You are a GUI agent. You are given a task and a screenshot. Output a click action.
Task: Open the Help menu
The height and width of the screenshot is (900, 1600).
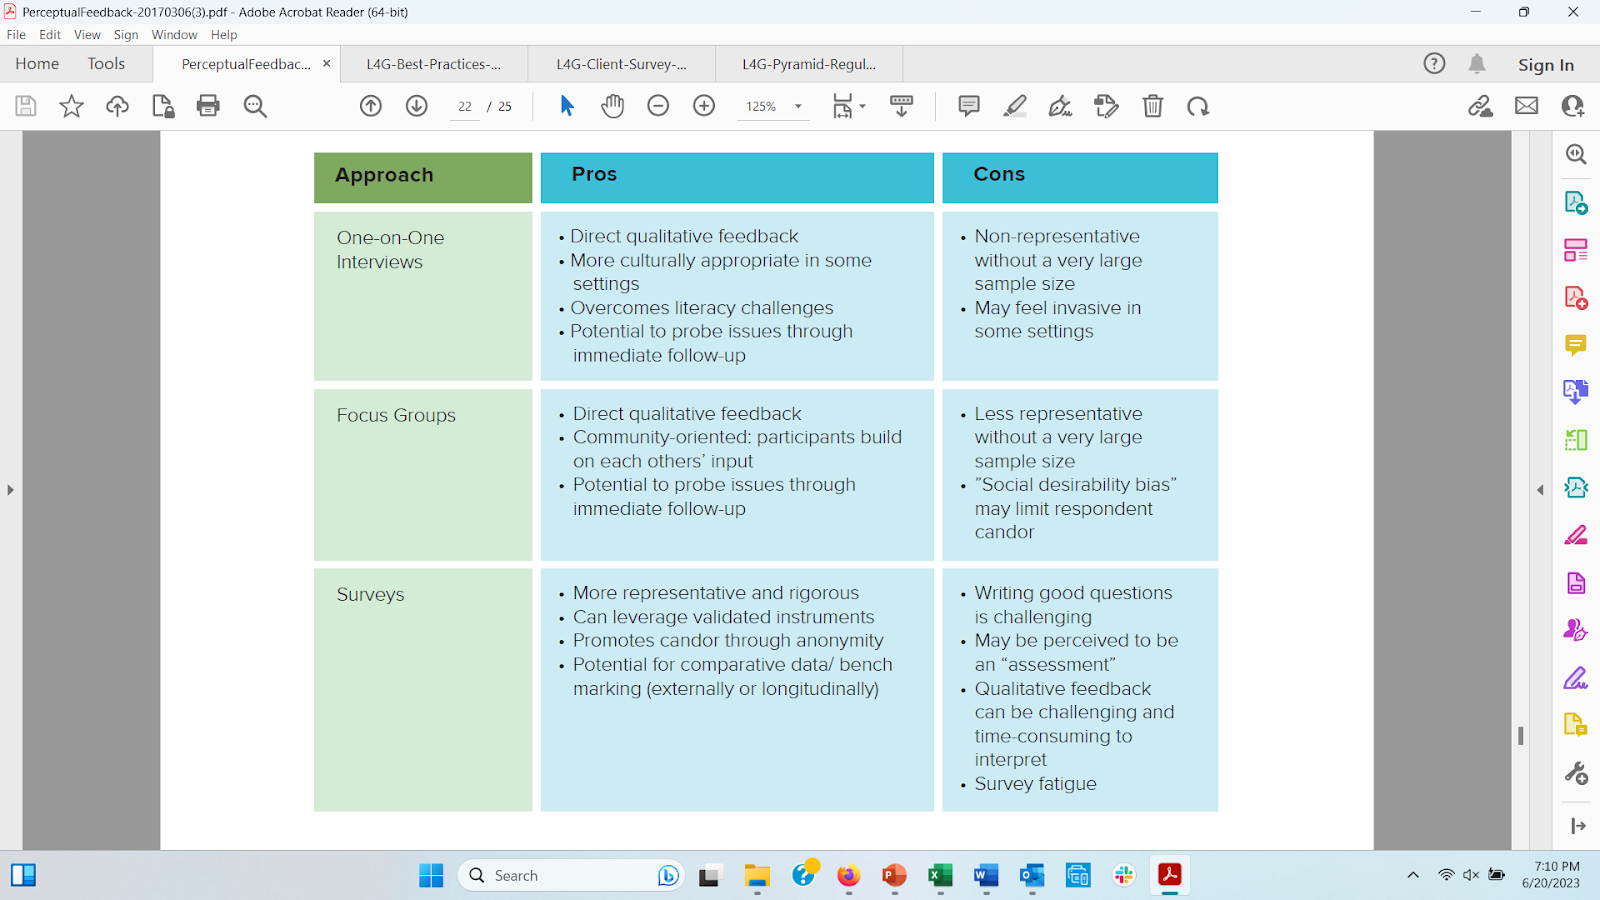pyautogui.click(x=224, y=35)
